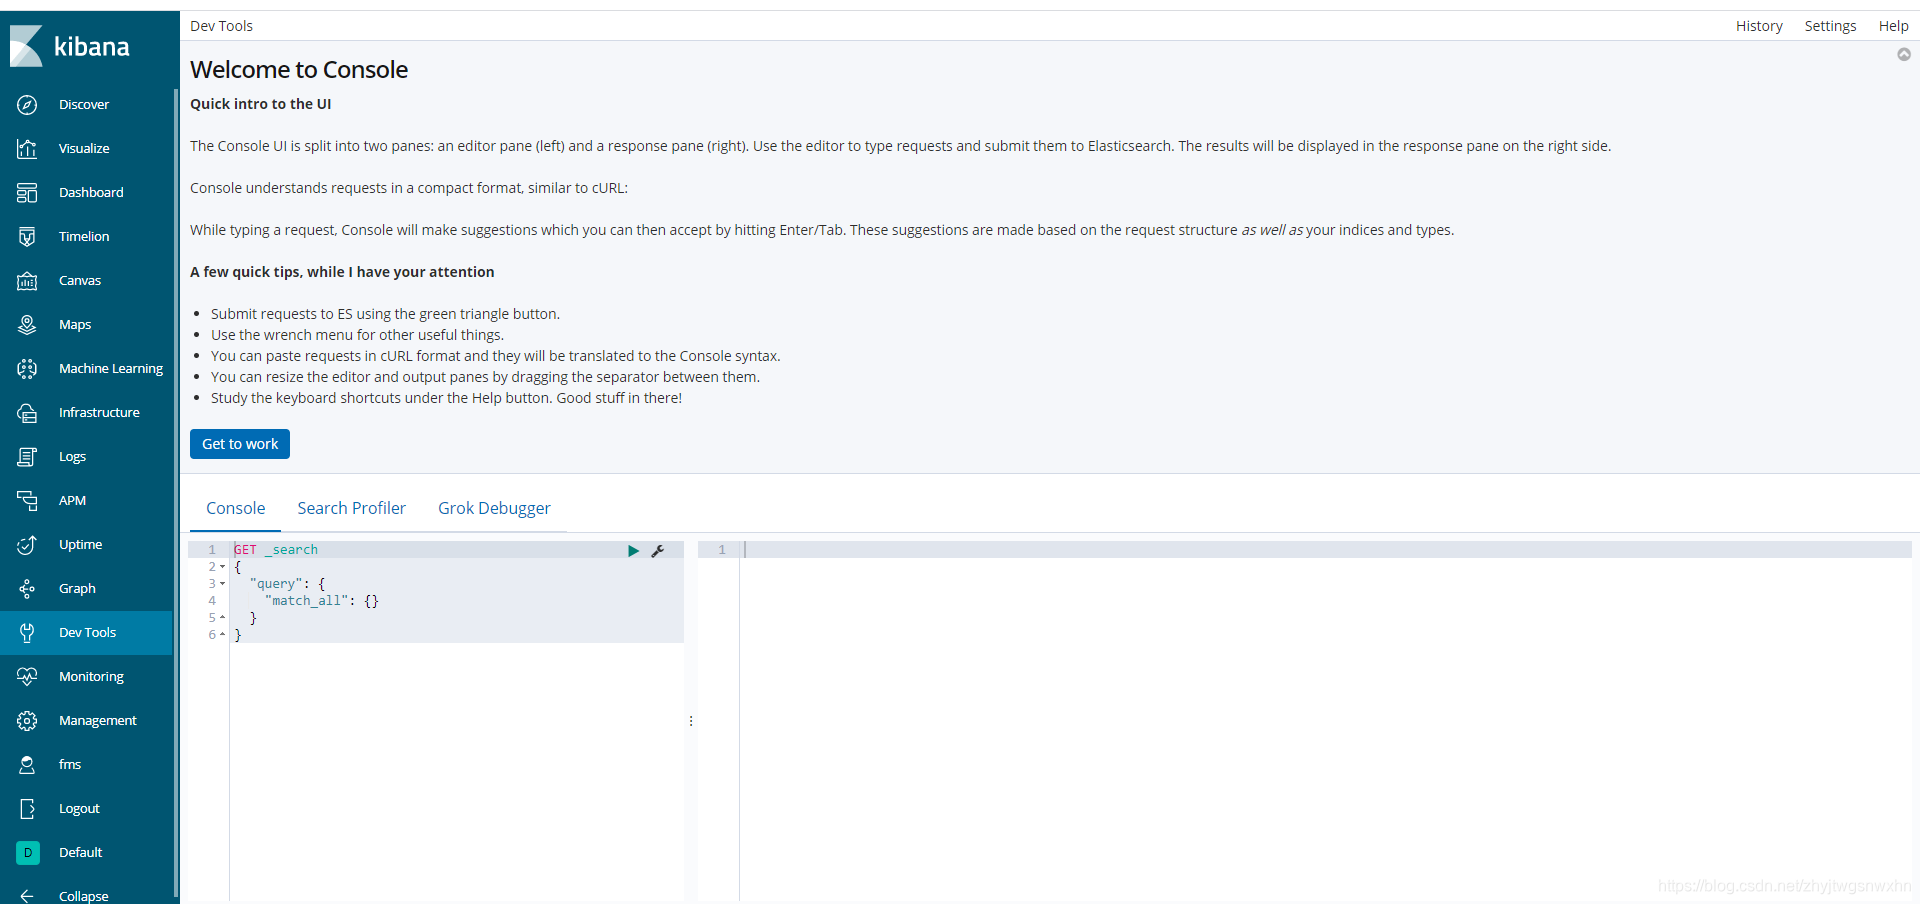Run the request with green triangle

(x=633, y=551)
